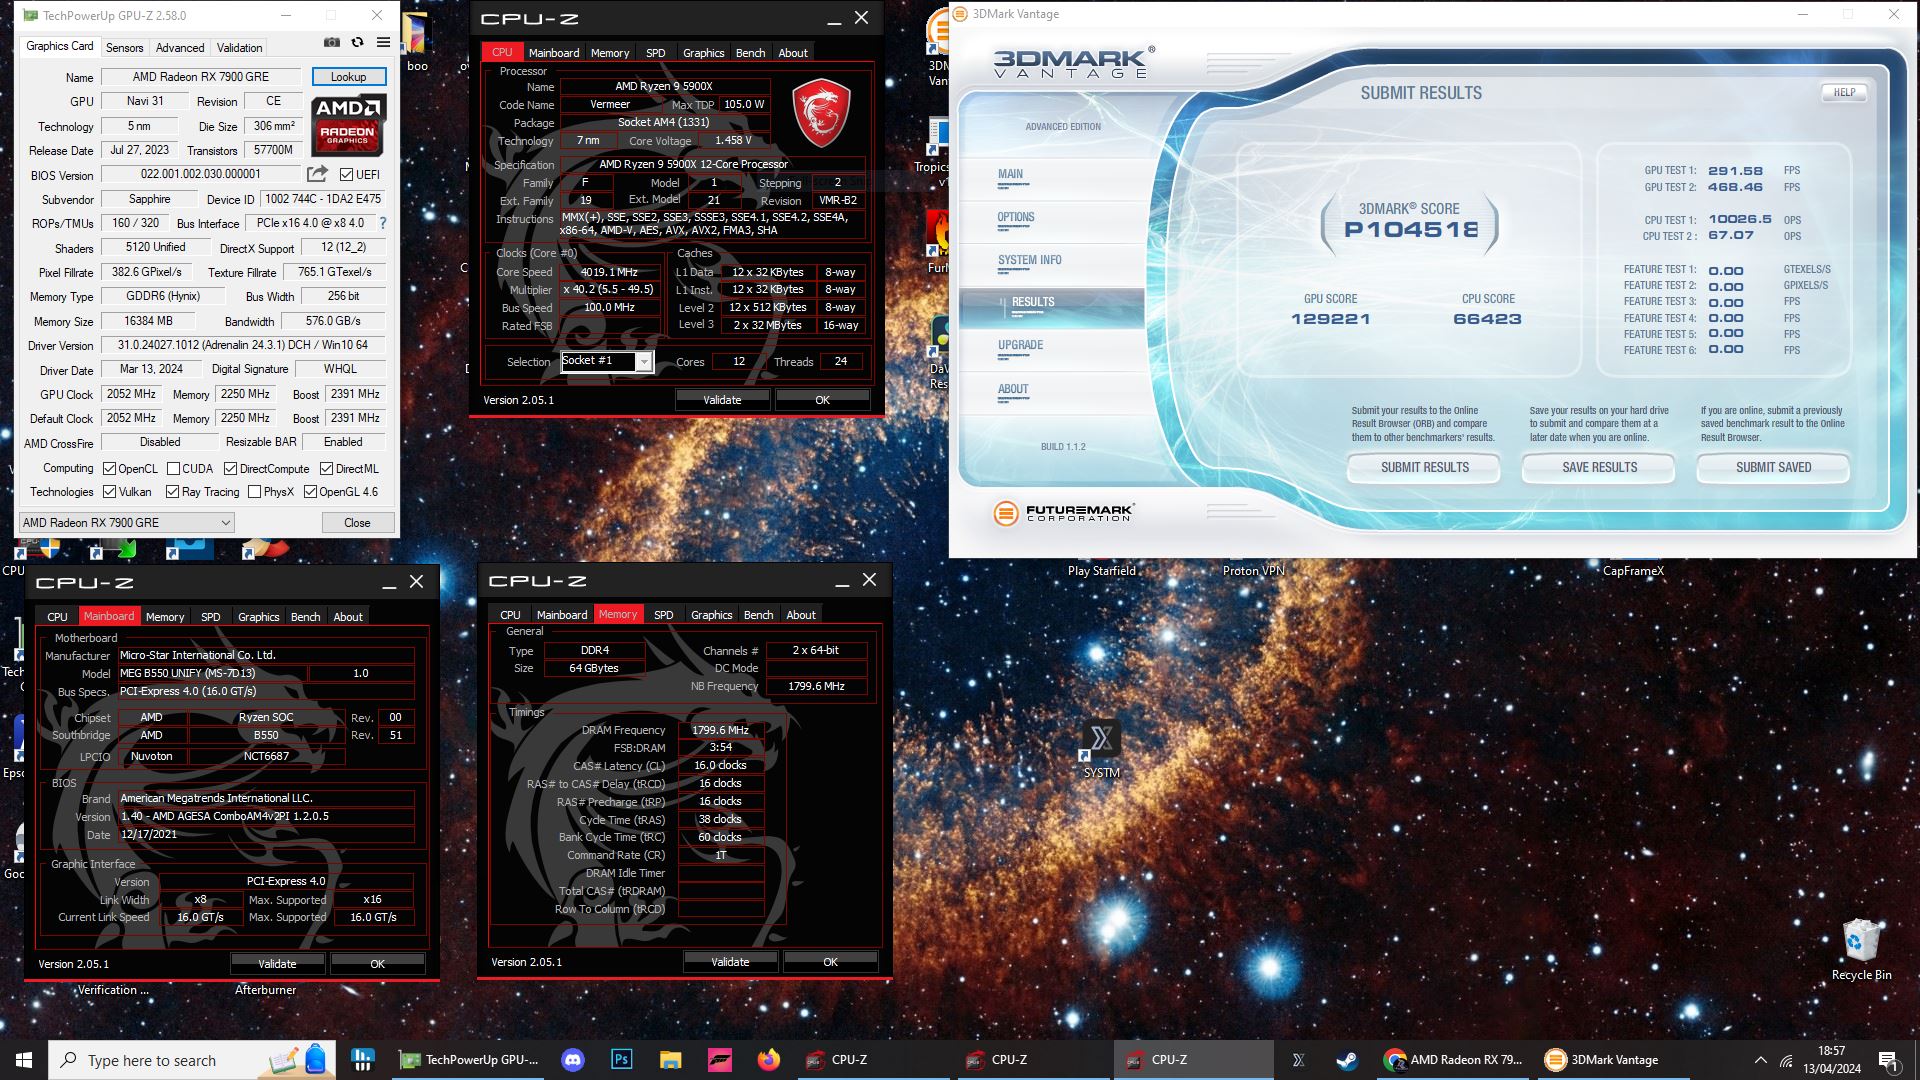
Task: Open File Explorer from the taskbar
Action: pyautogui.click(x=670, y=1060)
